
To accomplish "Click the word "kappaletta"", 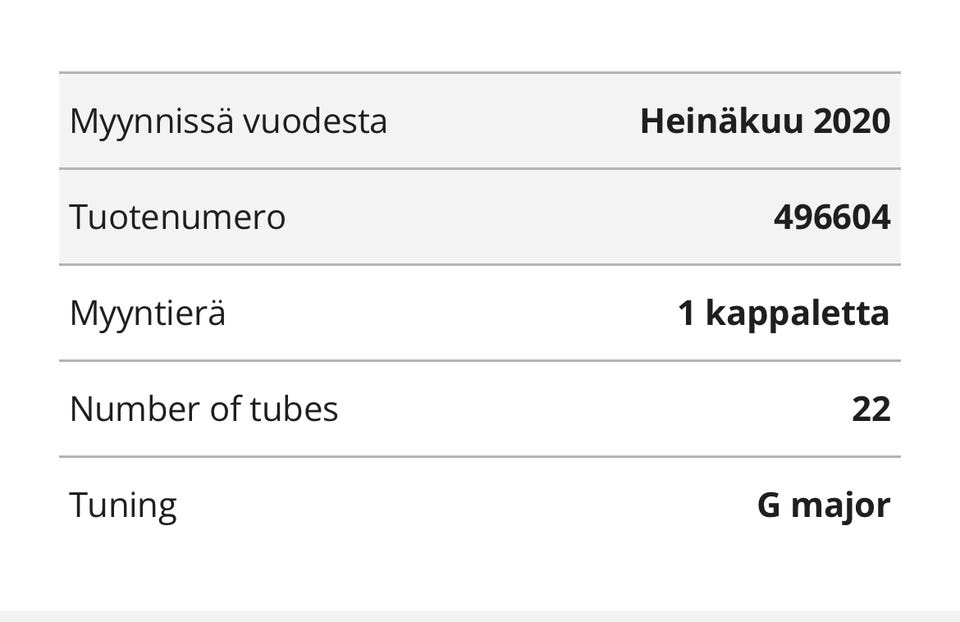I will [x=797, y=313].
